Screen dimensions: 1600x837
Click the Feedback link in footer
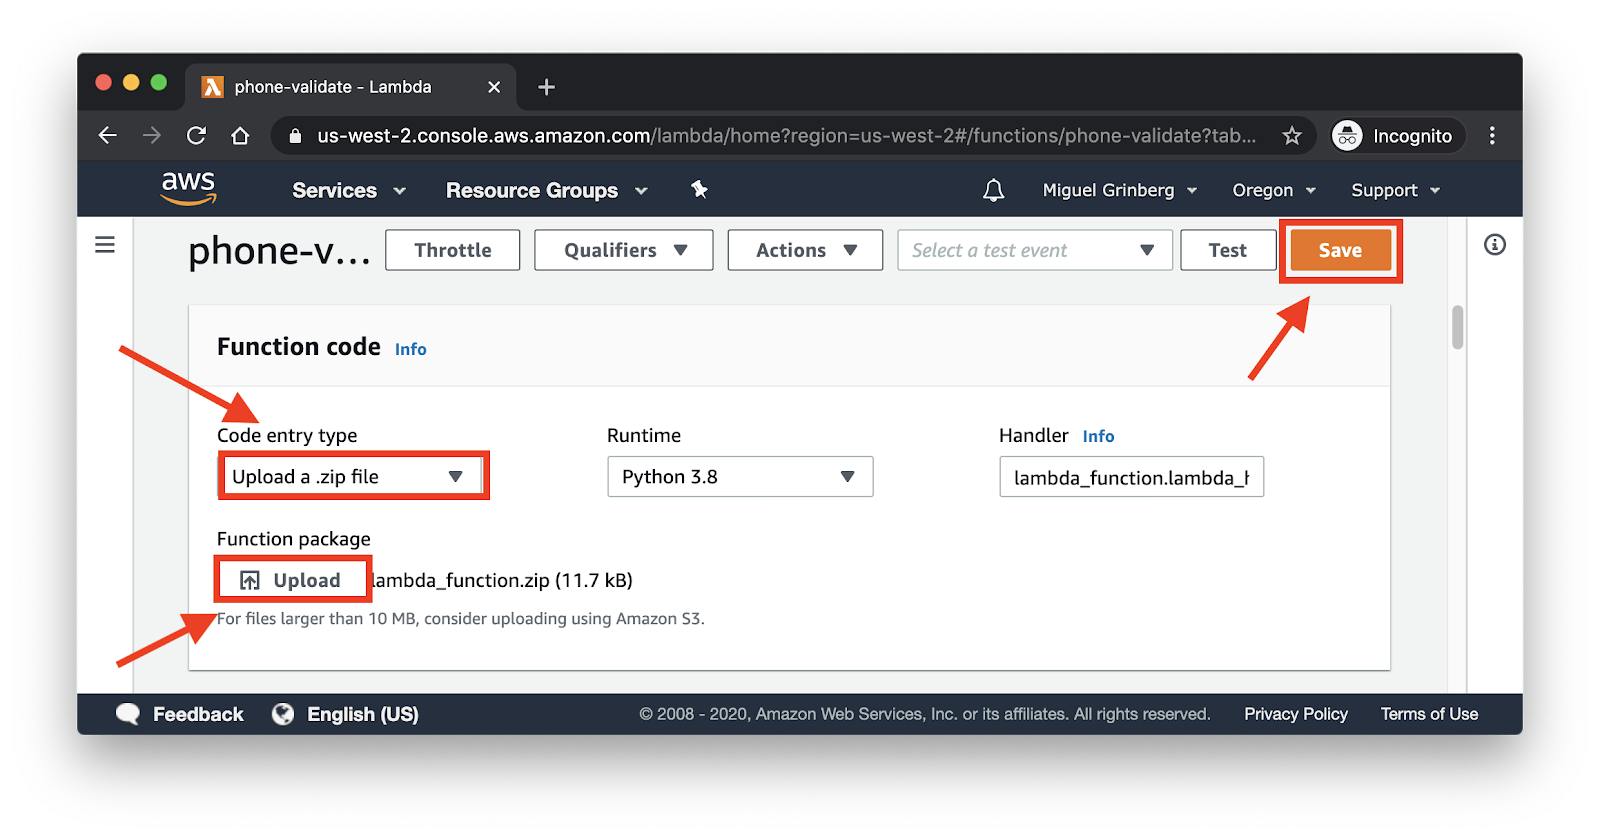(x=198, y=714)
